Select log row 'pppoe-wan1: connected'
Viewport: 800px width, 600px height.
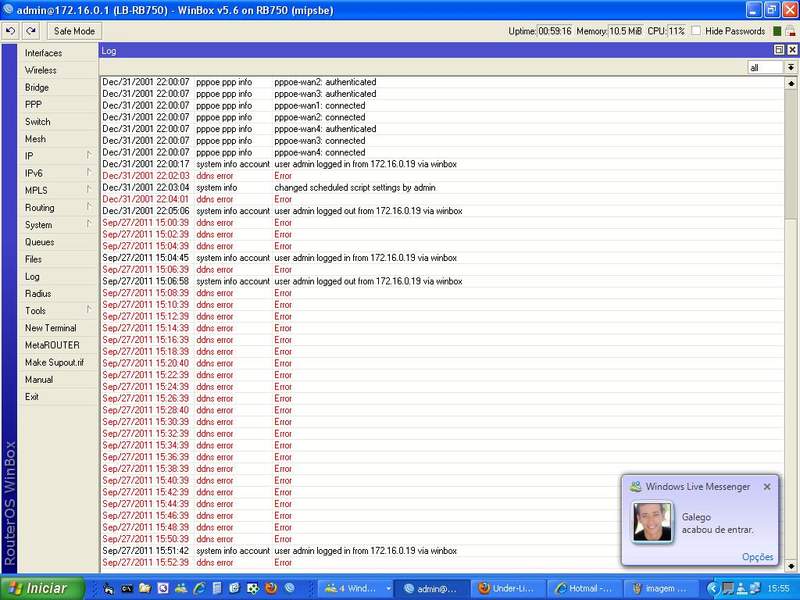pyautogui.click(x=442, y=106)
